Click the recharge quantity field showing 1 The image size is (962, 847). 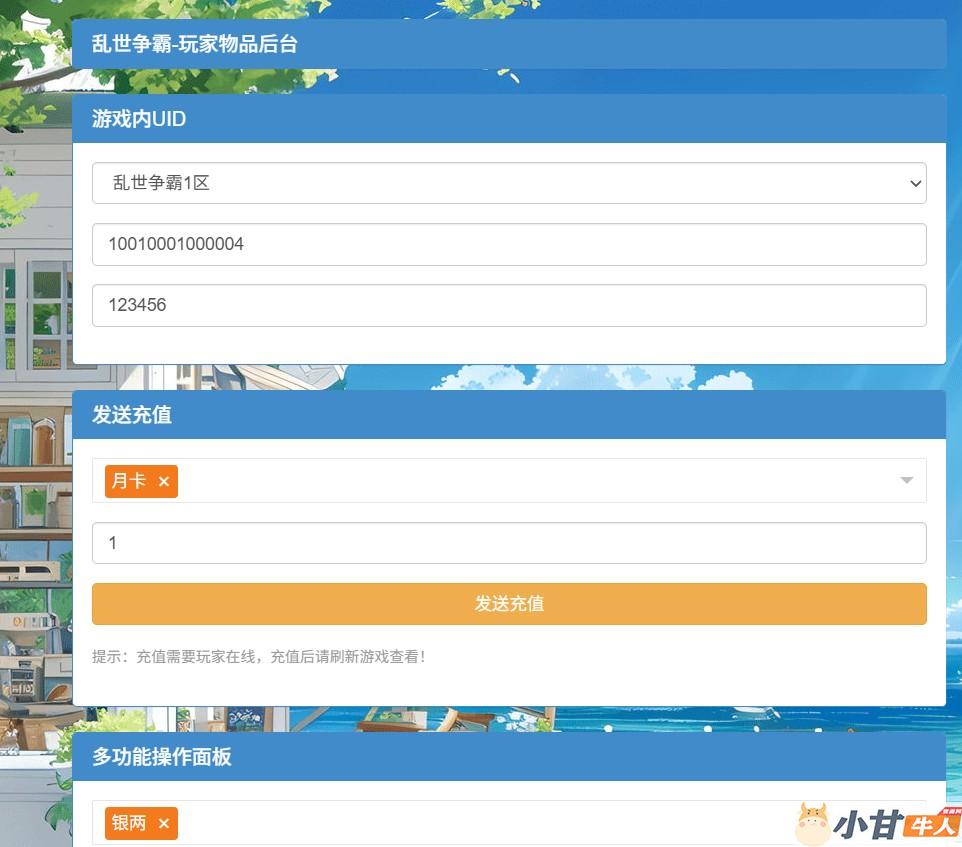(x=508, y=543)
